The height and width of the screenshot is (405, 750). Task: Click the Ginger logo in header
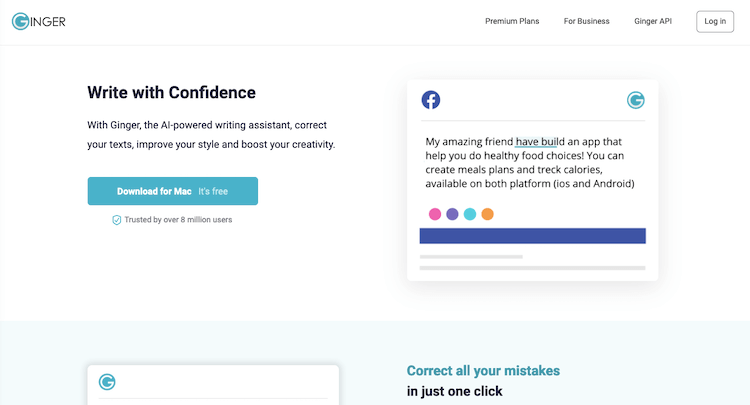point(39,22)
